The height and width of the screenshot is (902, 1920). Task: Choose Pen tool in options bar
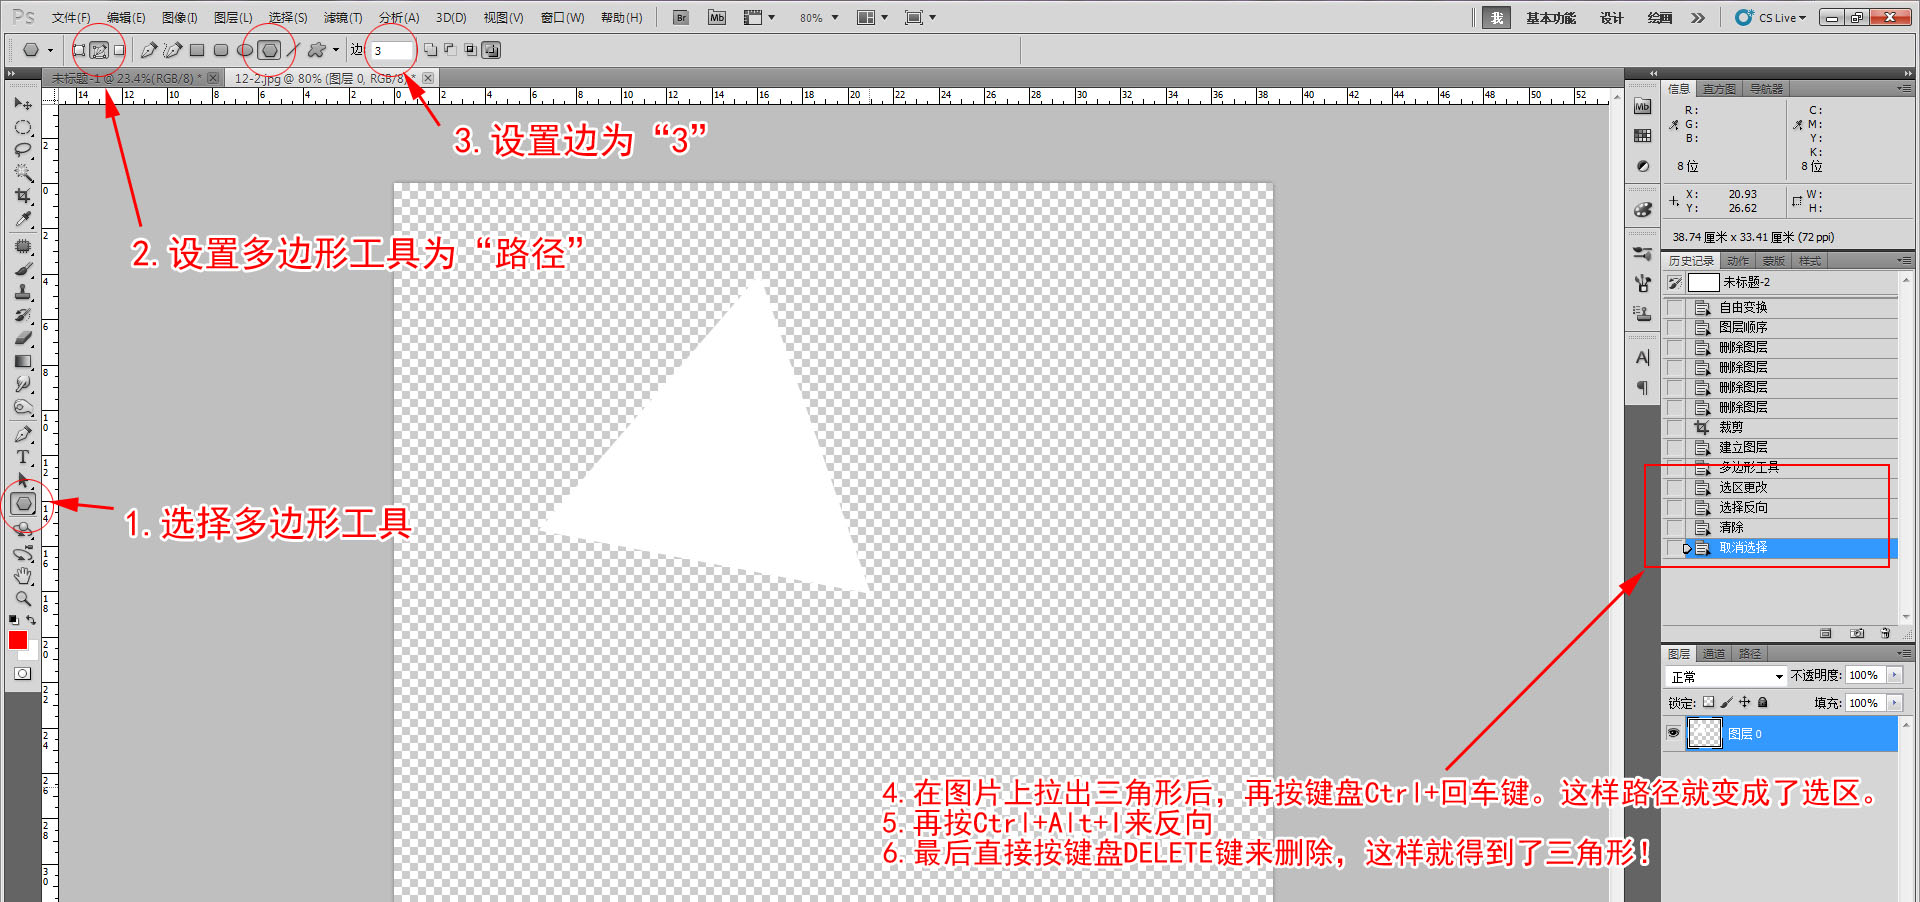tap(149, 50)
